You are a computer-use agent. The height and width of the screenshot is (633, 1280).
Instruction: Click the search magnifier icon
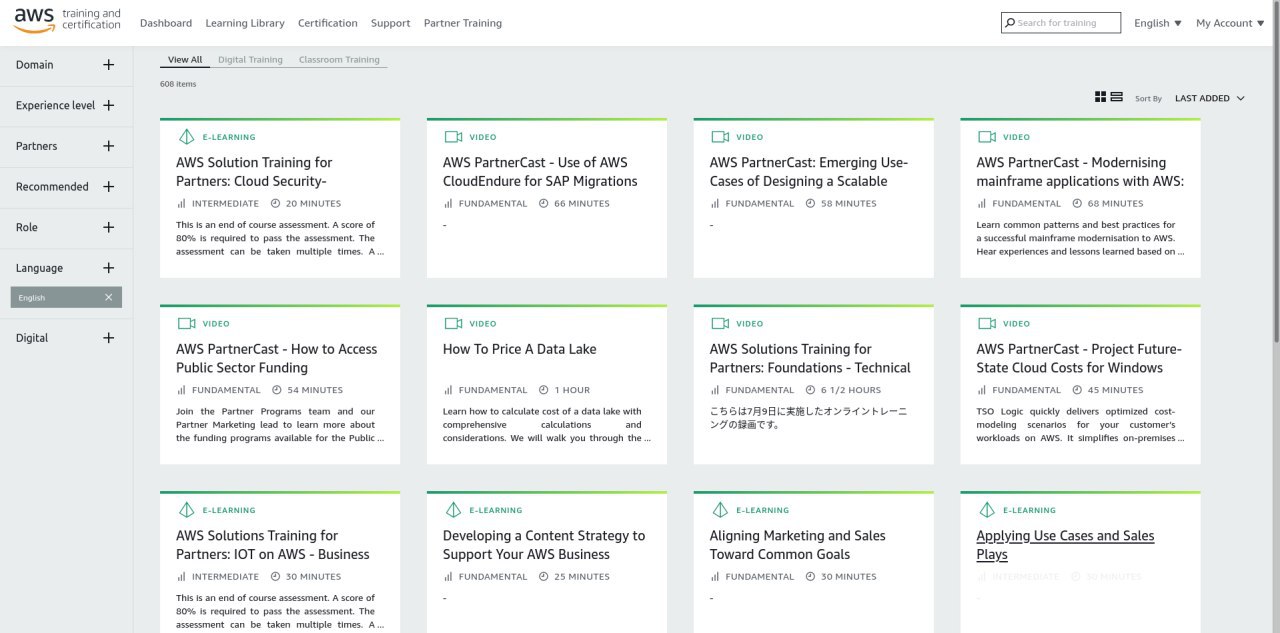click(1010, 23)
